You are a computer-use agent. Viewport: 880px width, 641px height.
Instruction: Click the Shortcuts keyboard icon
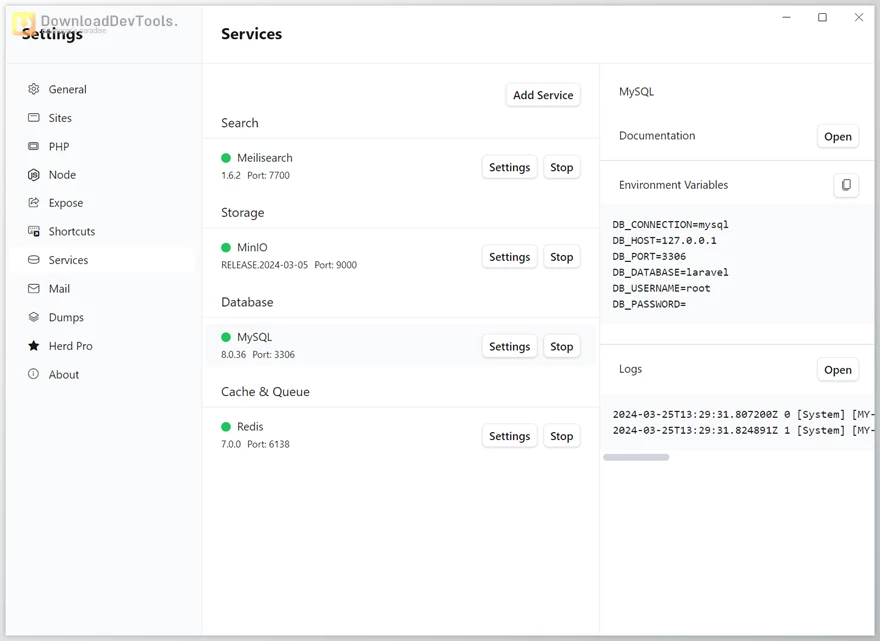[x=34, y=231]
